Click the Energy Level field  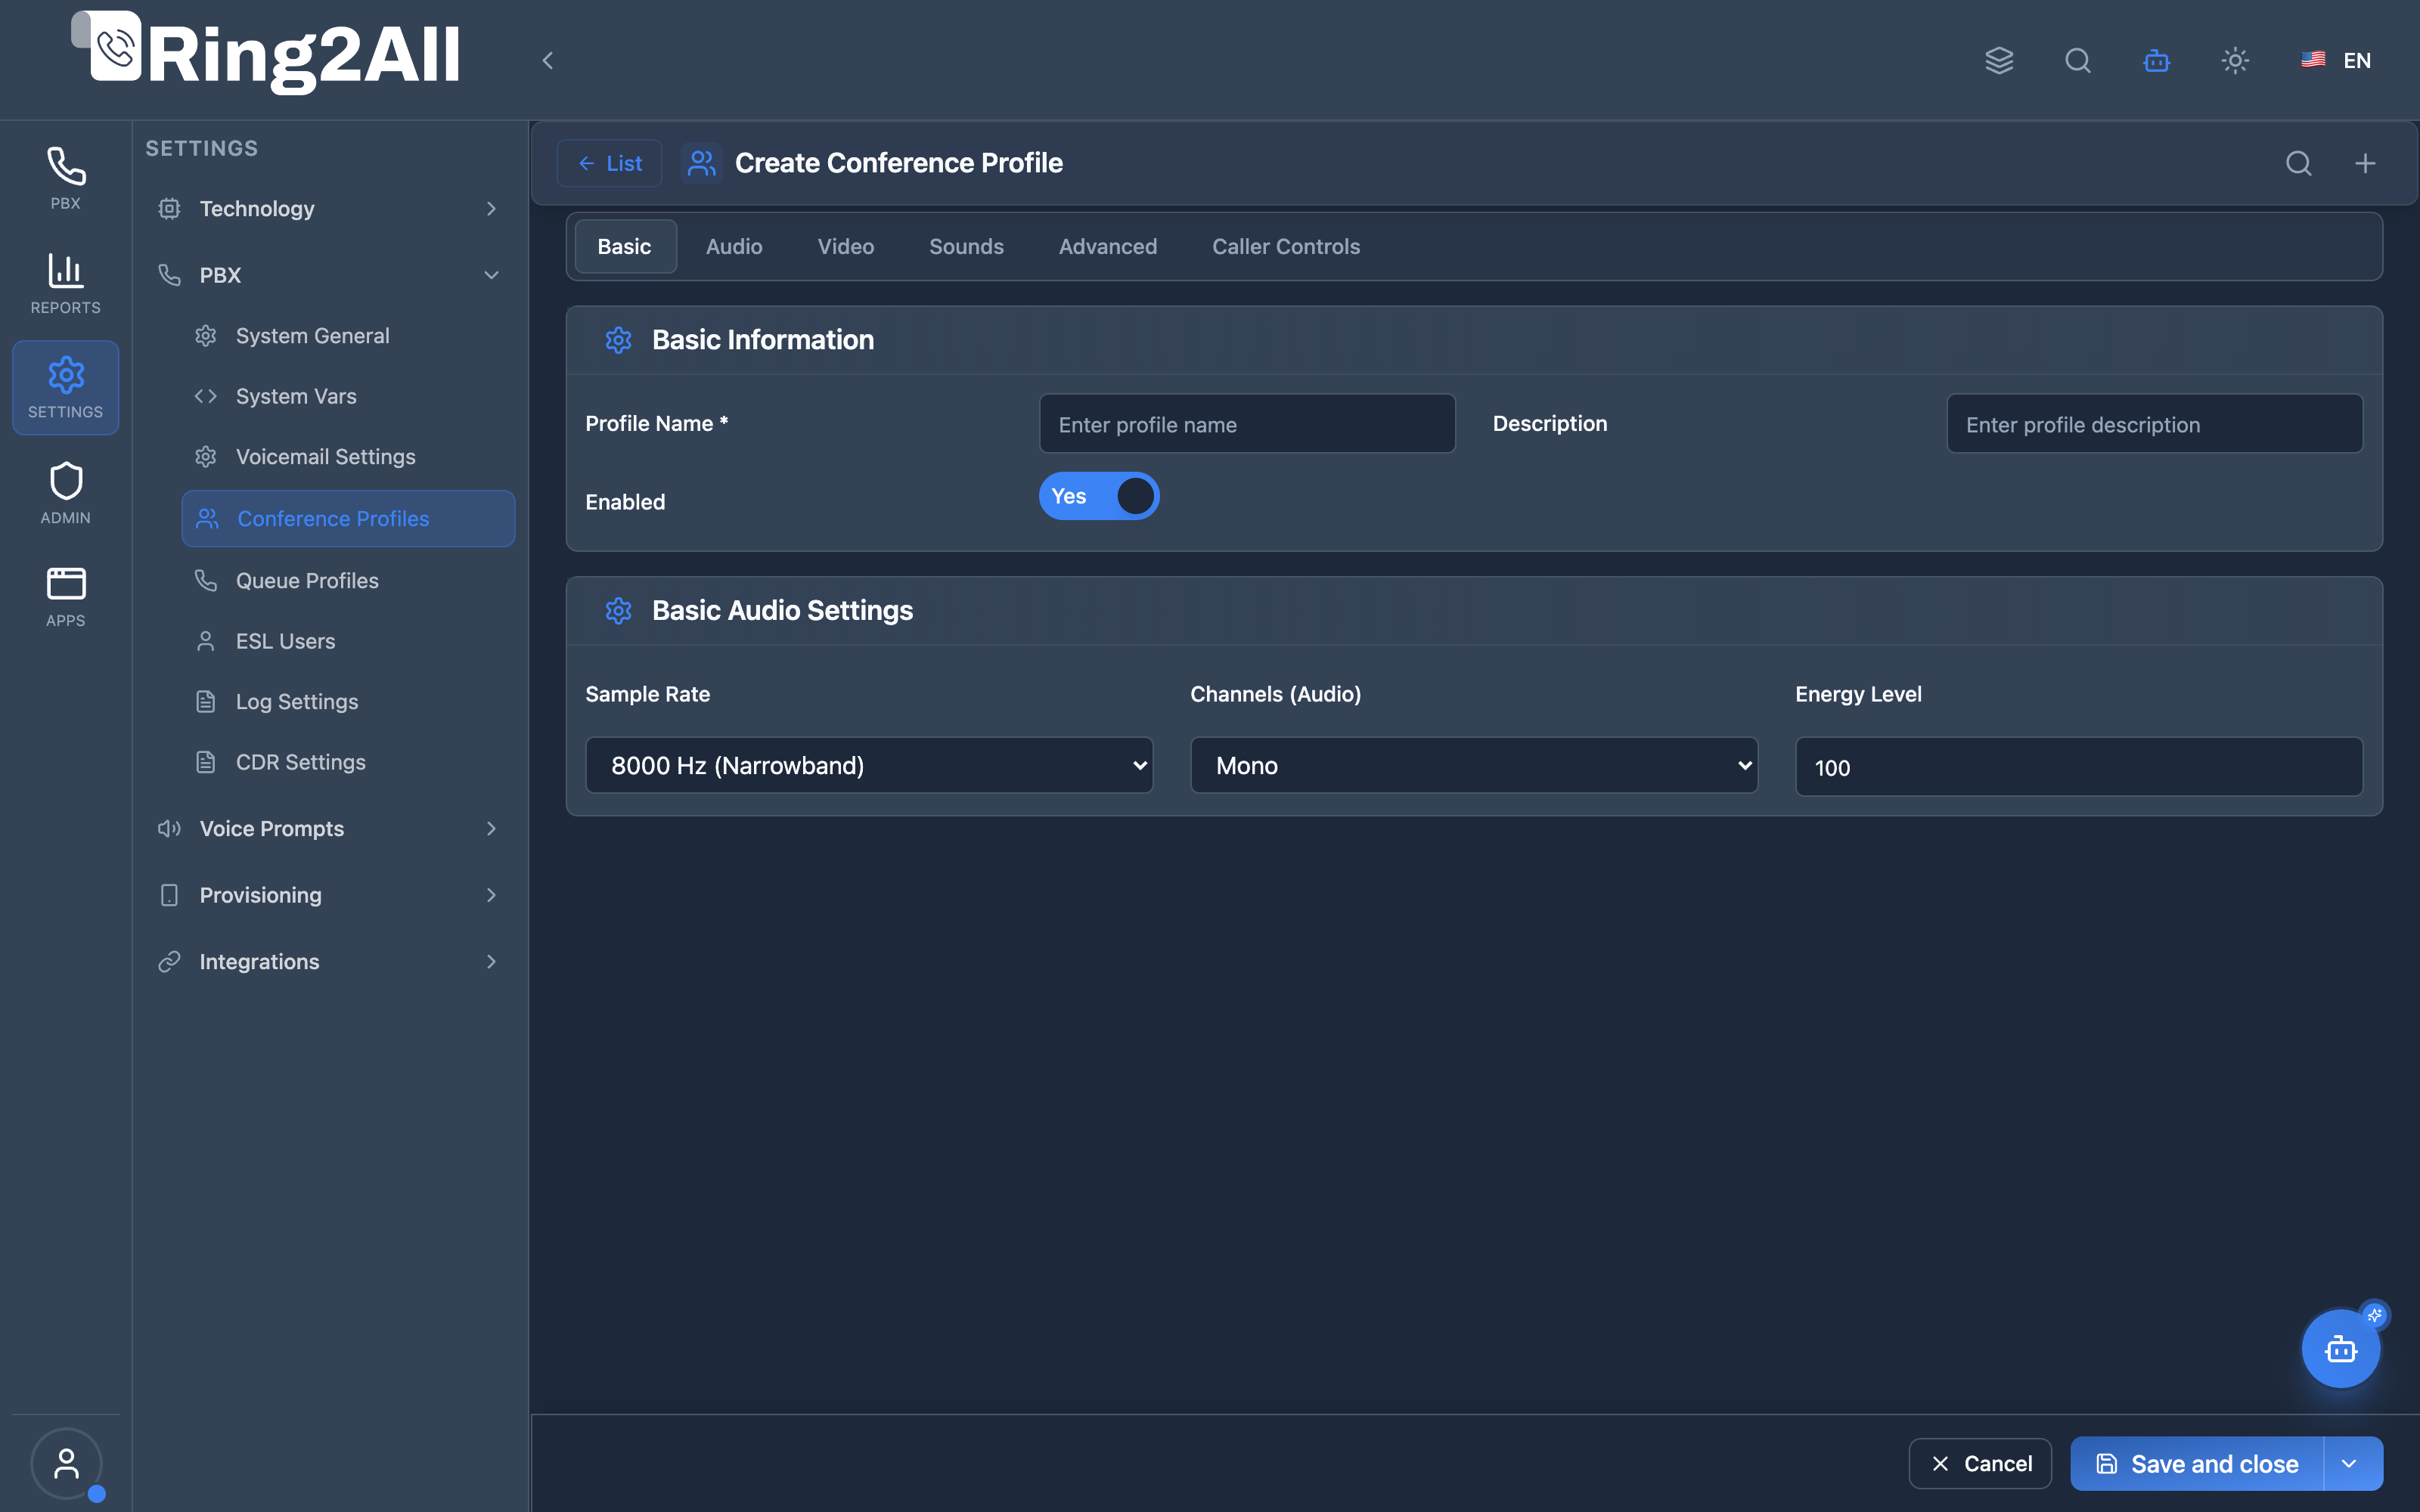pos(2079,767)
